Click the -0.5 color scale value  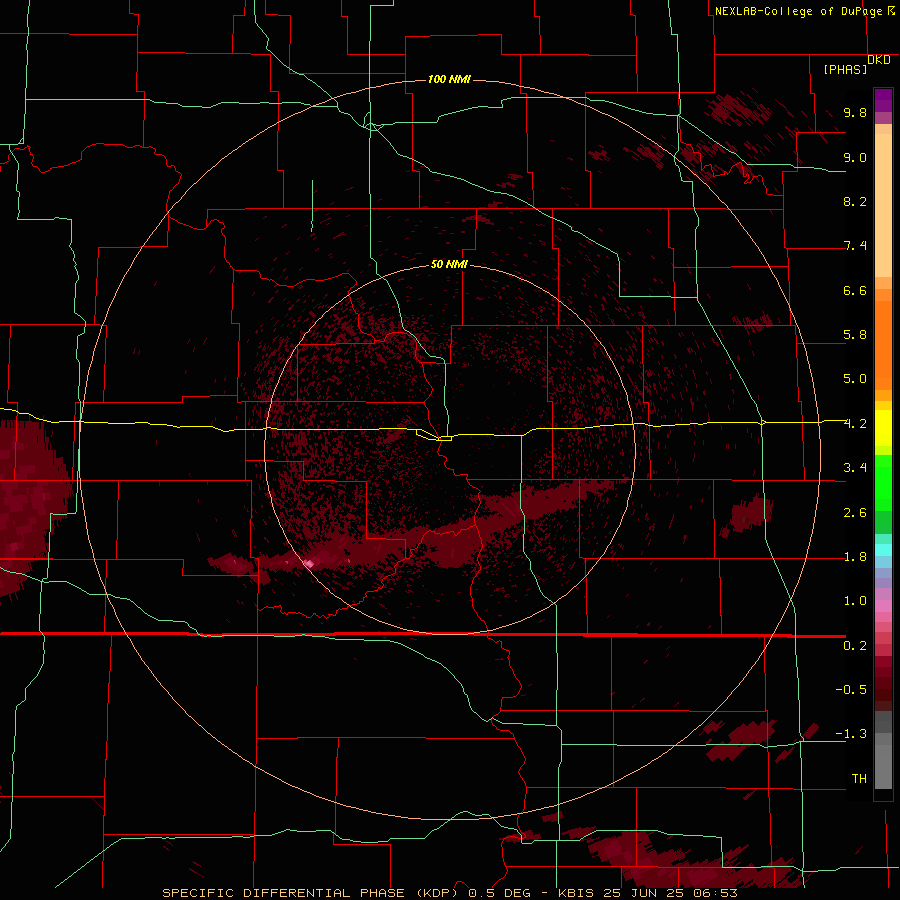851,690
